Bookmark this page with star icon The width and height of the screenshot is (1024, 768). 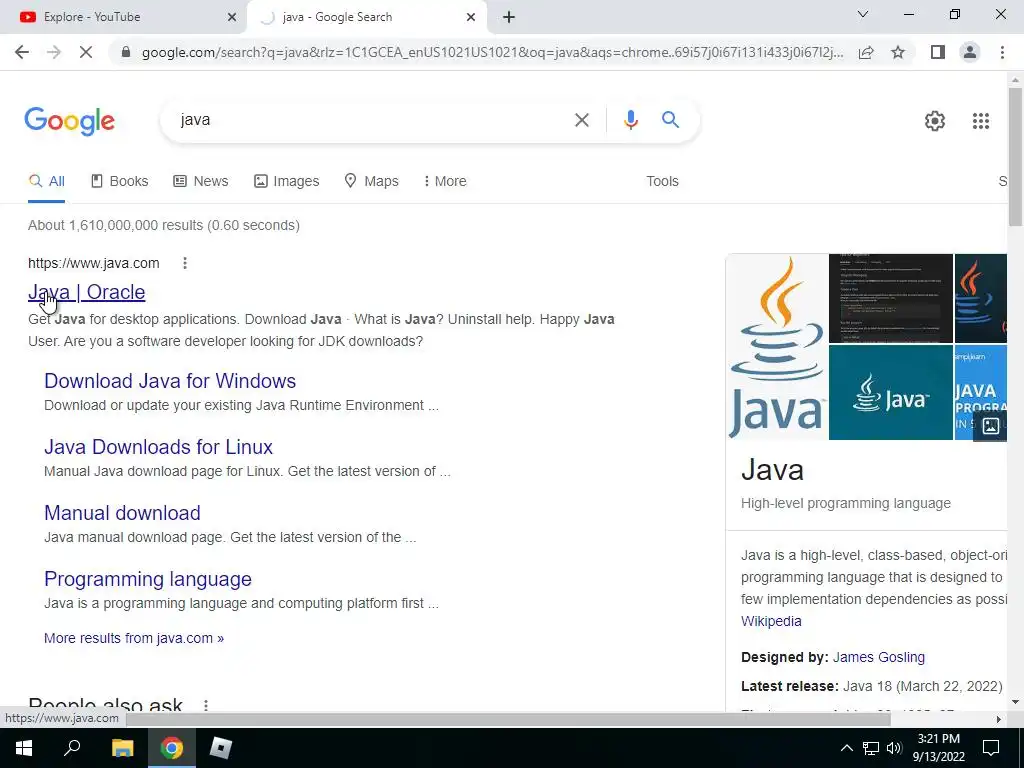click(898, 52)
